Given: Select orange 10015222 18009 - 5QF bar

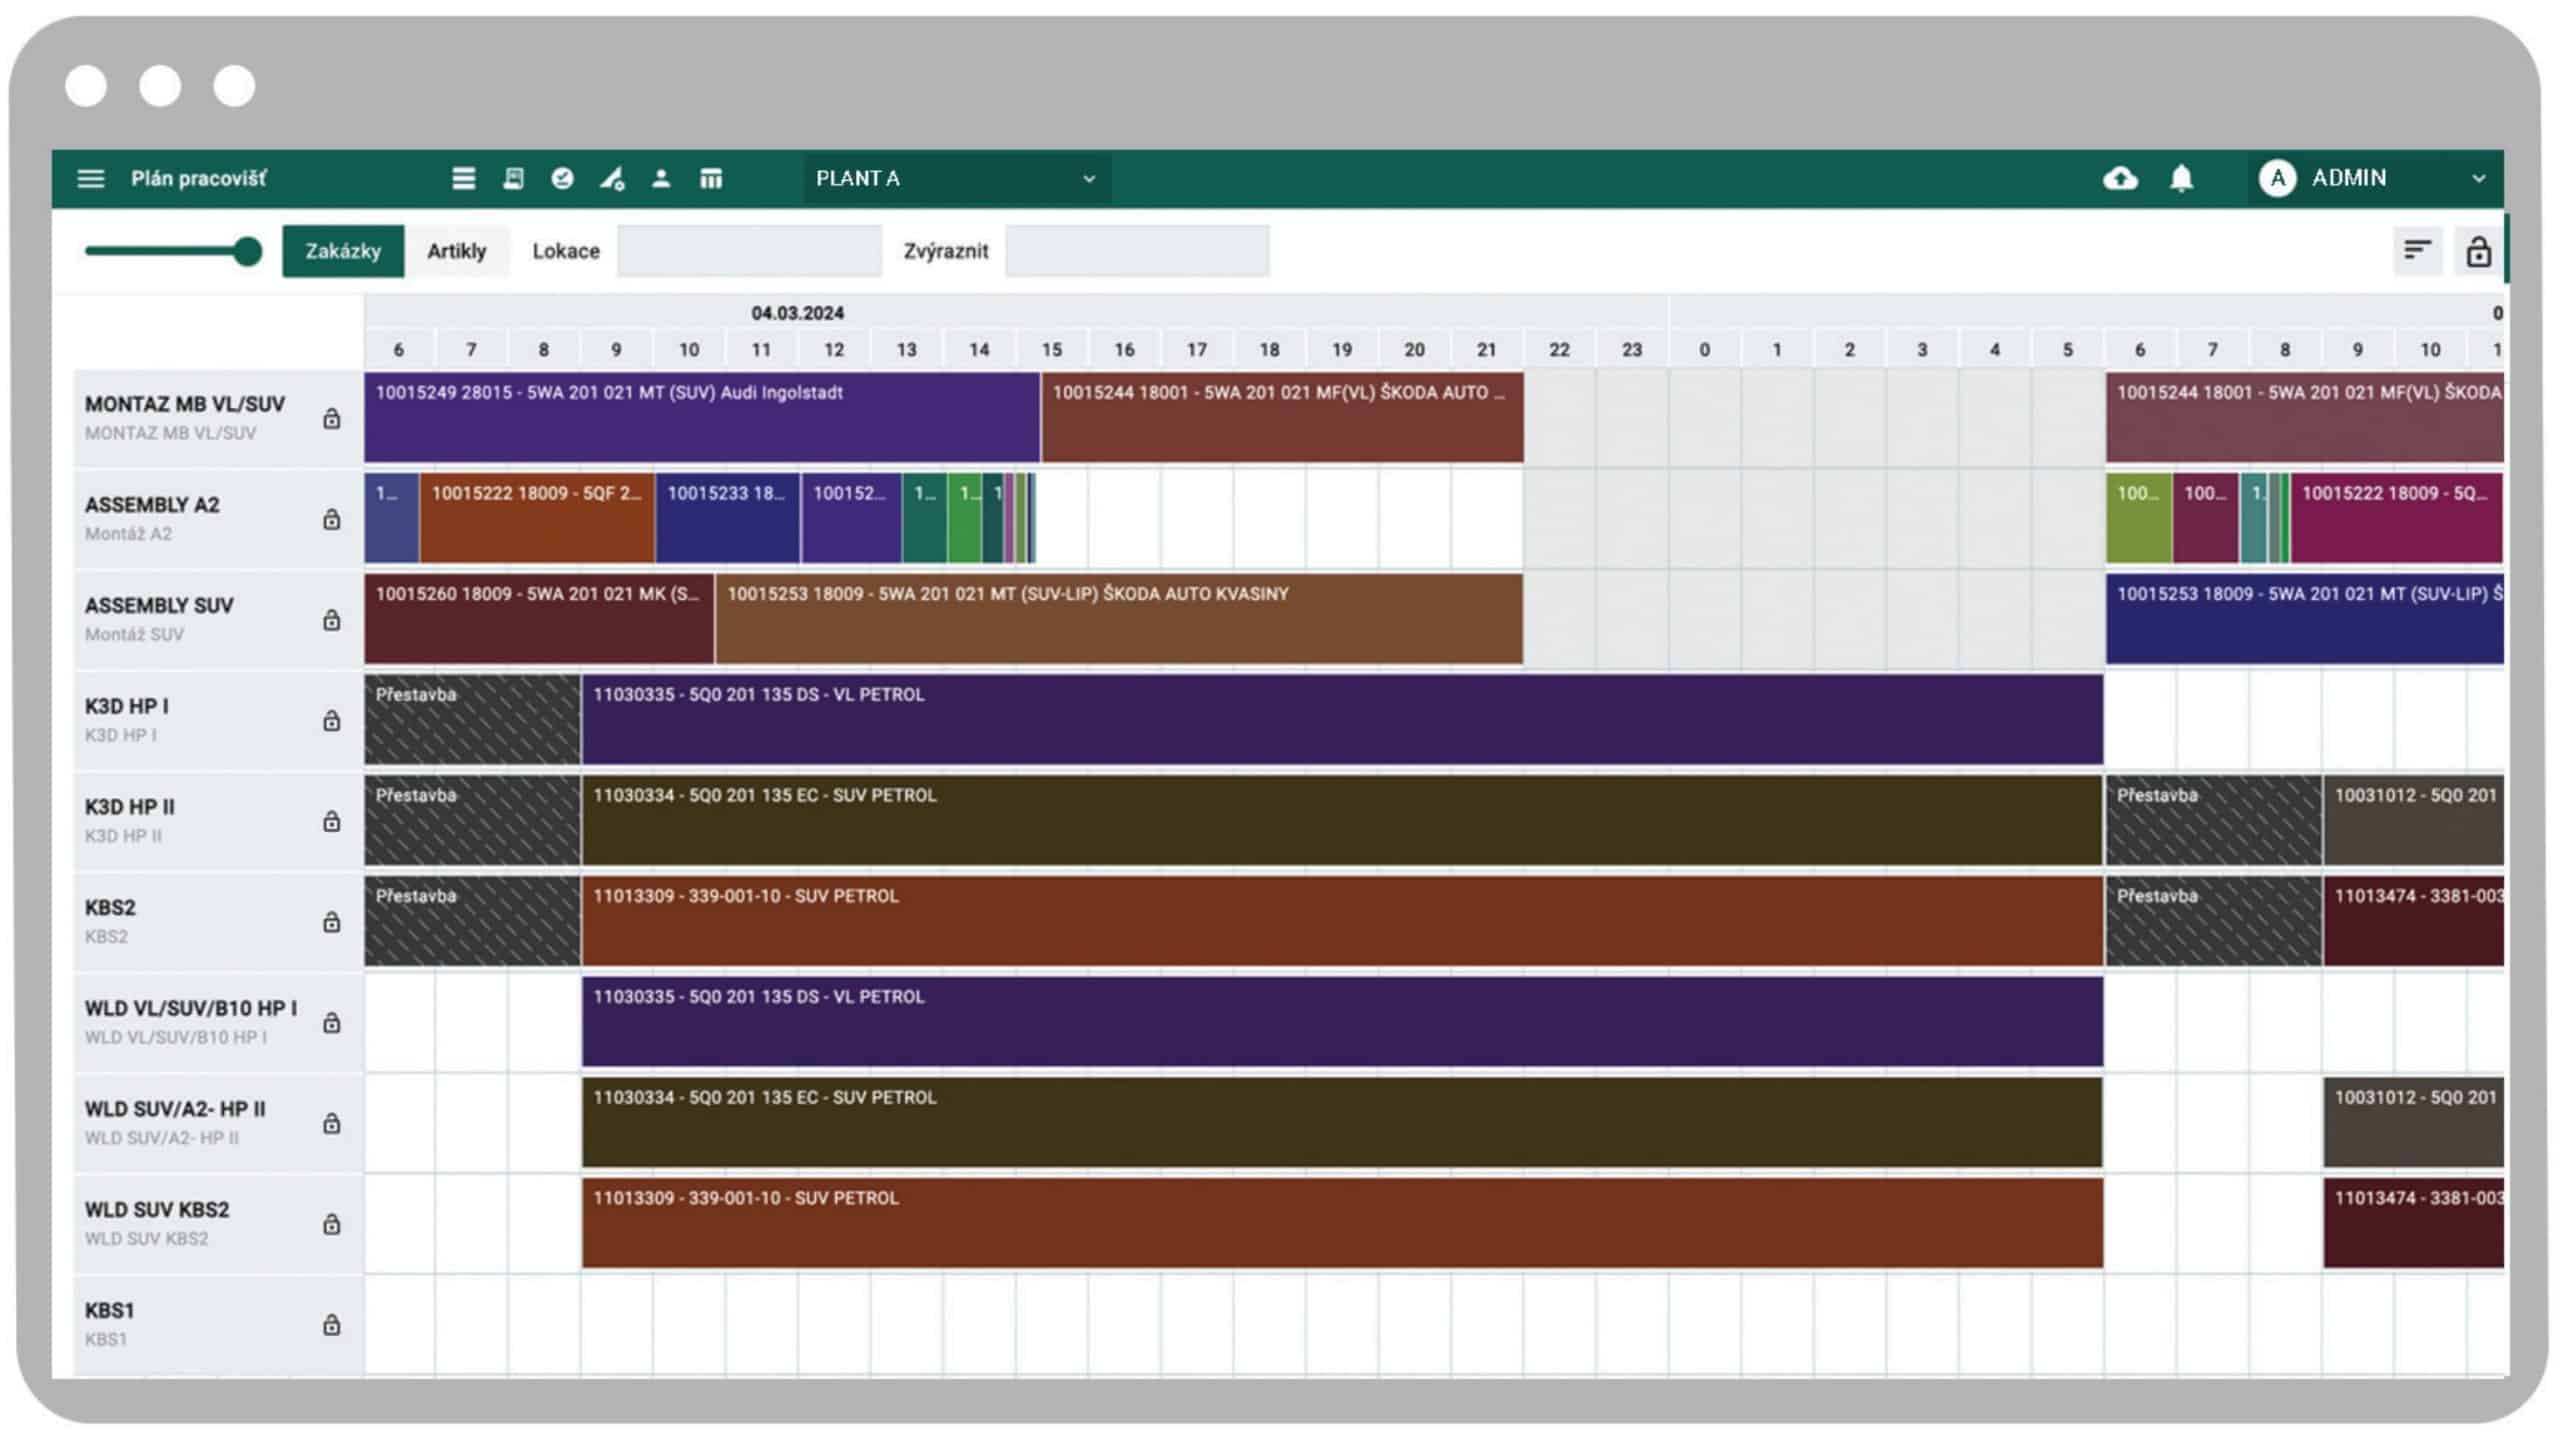Looking at the screenshot, I should (537, 518).
